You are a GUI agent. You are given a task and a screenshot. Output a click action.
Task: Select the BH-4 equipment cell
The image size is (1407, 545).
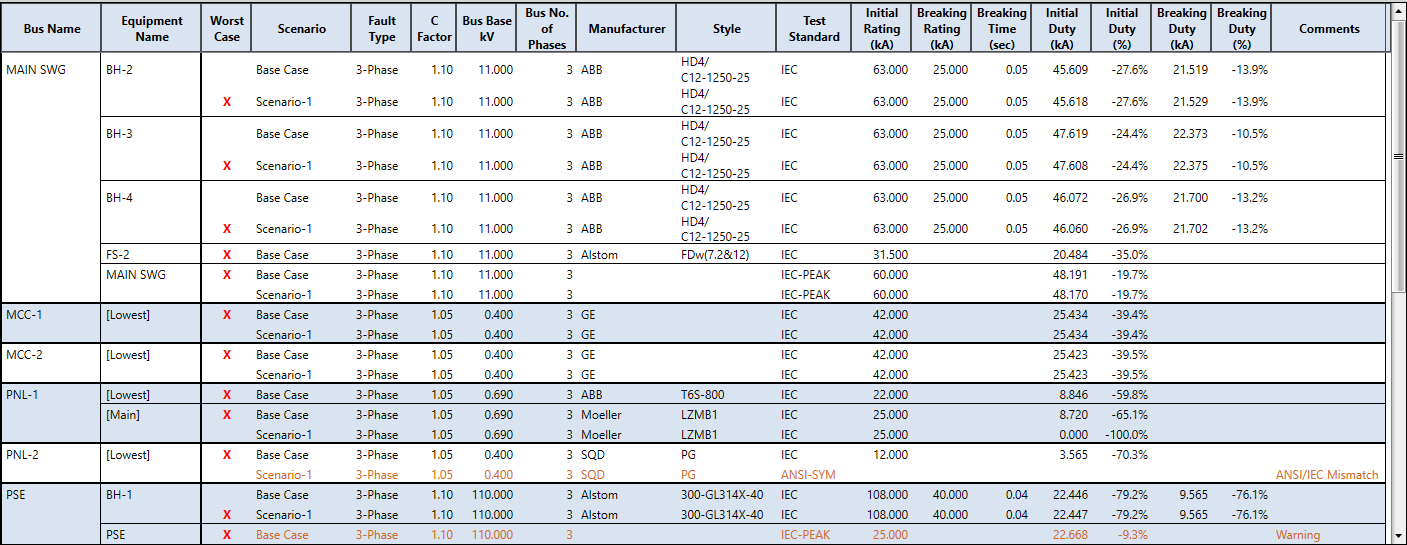click(152, 212)
